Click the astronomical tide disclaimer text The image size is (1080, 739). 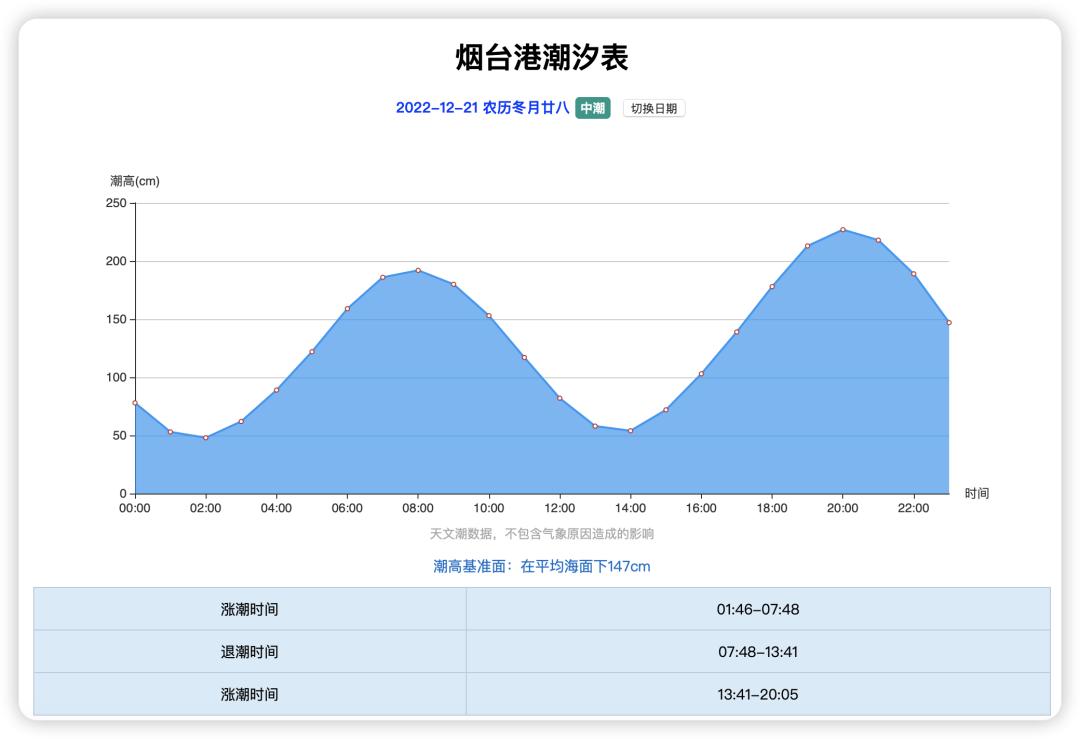pyautogui.click(x=540, y=535)
